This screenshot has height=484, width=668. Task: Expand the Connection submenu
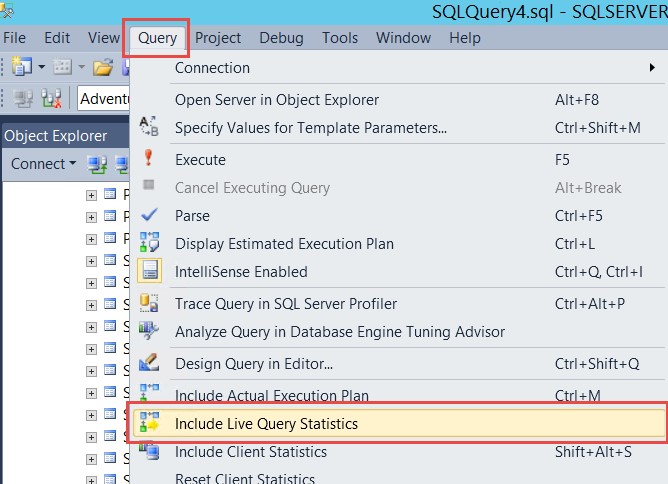click(x=398, y=68)
